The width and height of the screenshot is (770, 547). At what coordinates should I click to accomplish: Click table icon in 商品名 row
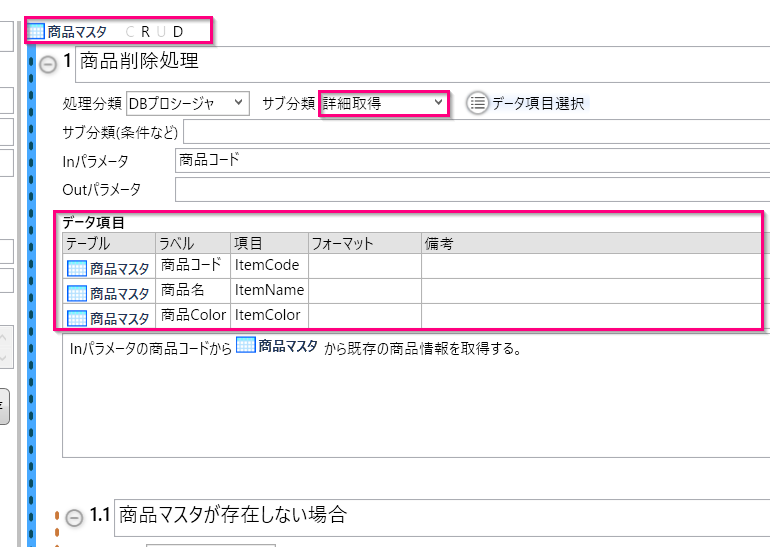pyautogui.click(x=77, y=293)
